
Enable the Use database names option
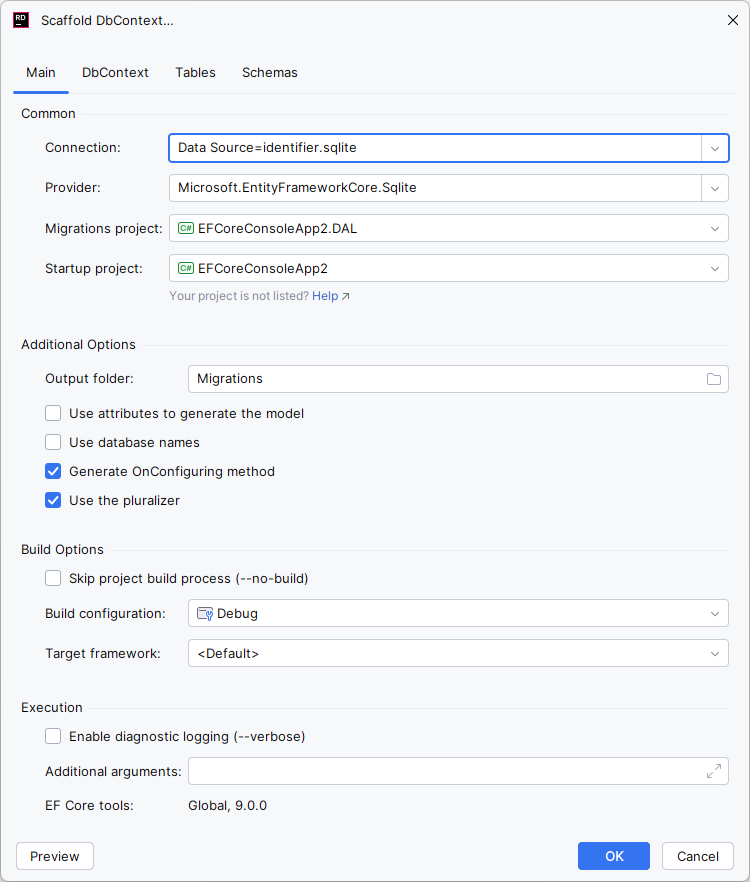tap(52, 442)
